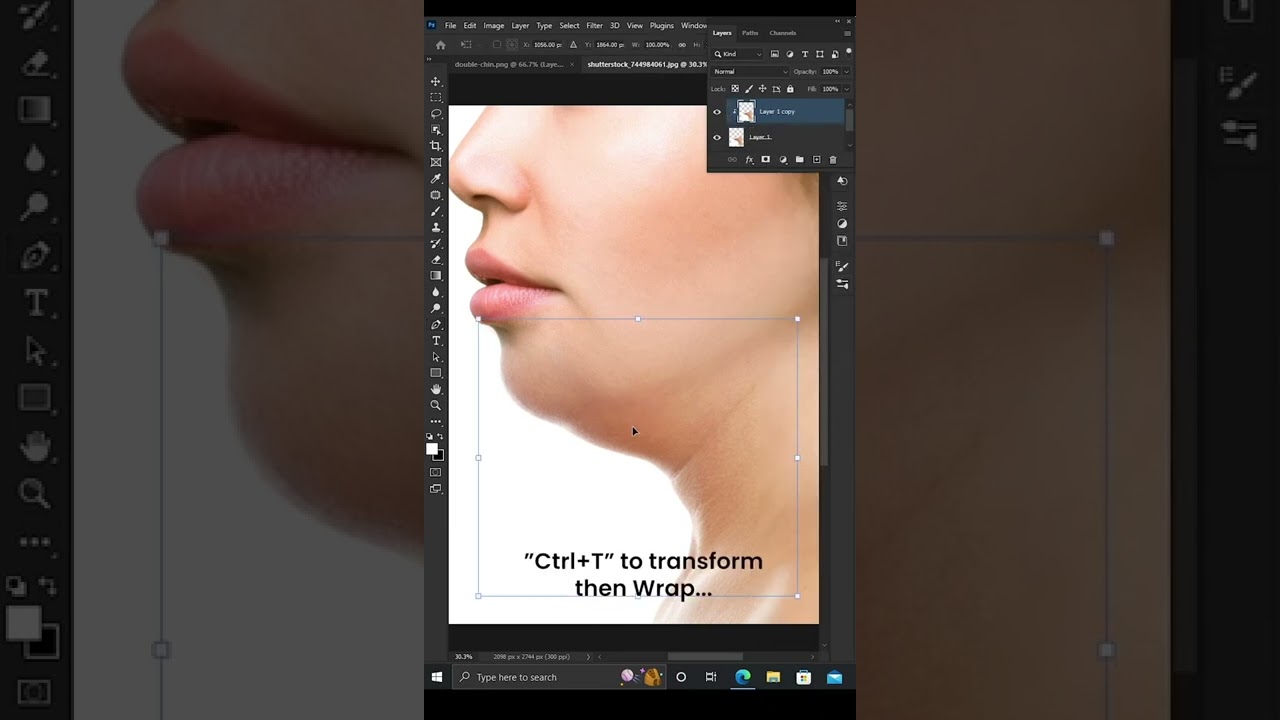1280x720 pixels.
Task: Click the foreground color swatch
Action: click(x=432, y=449)
